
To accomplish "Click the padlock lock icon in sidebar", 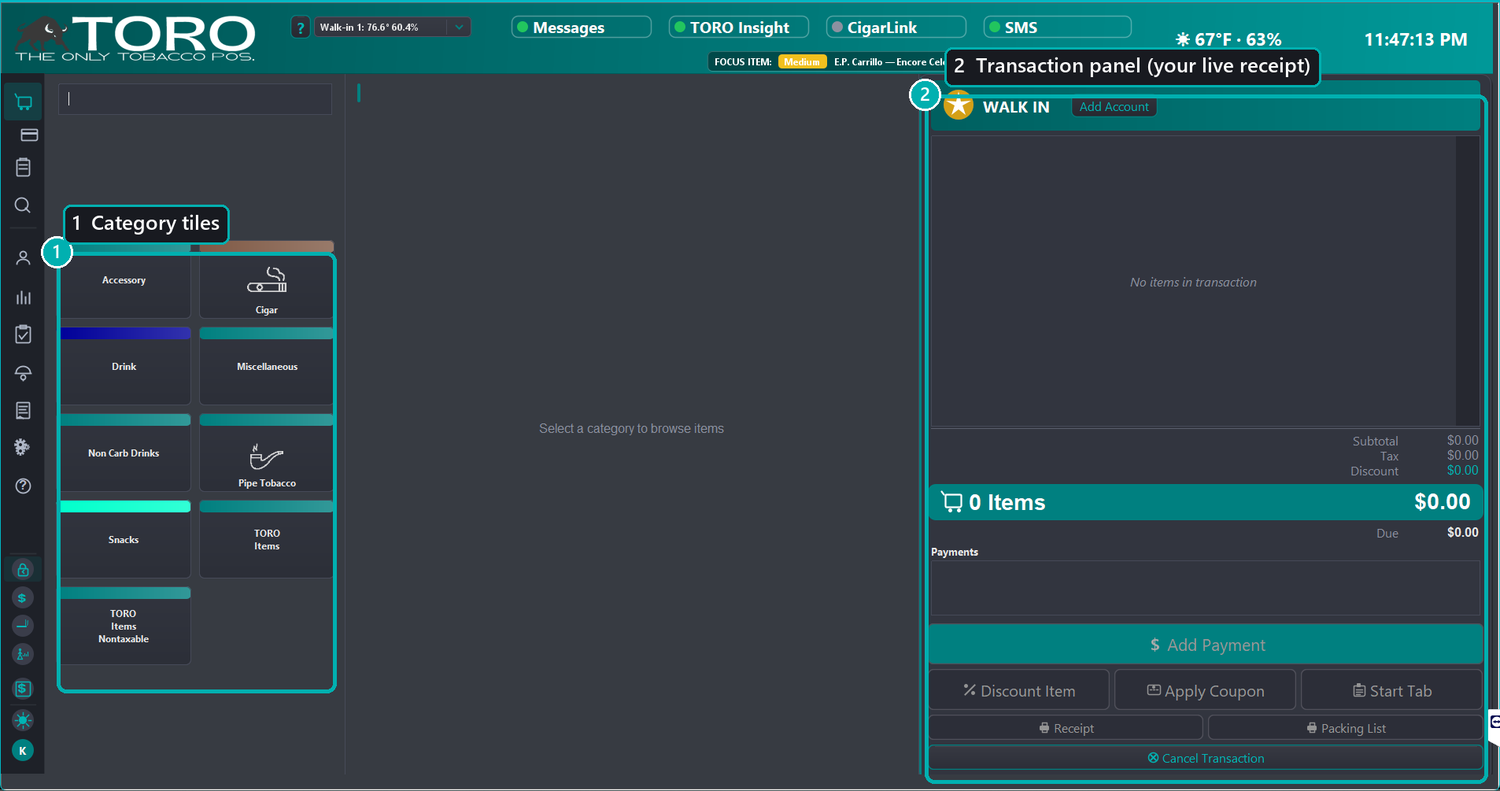I will click(23, 569).
